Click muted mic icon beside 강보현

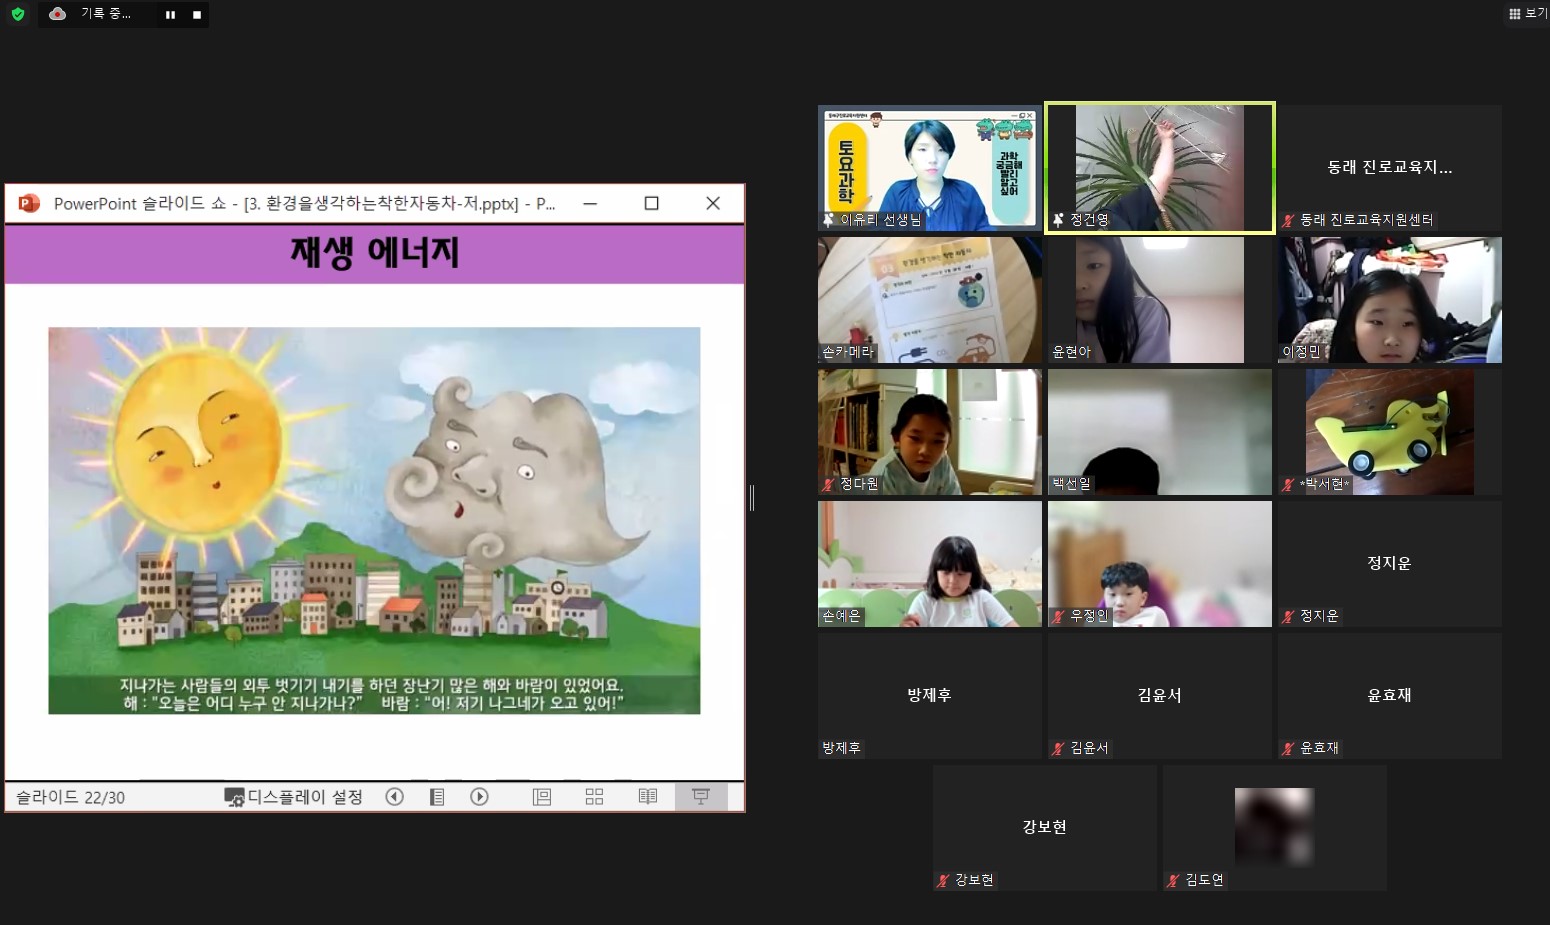click(x=944, y=880)
